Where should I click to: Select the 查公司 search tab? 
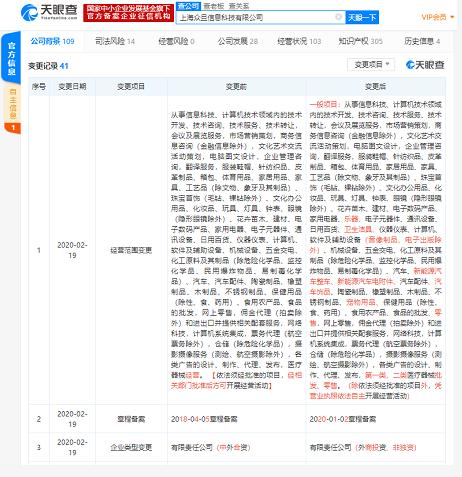click(188, 6)
